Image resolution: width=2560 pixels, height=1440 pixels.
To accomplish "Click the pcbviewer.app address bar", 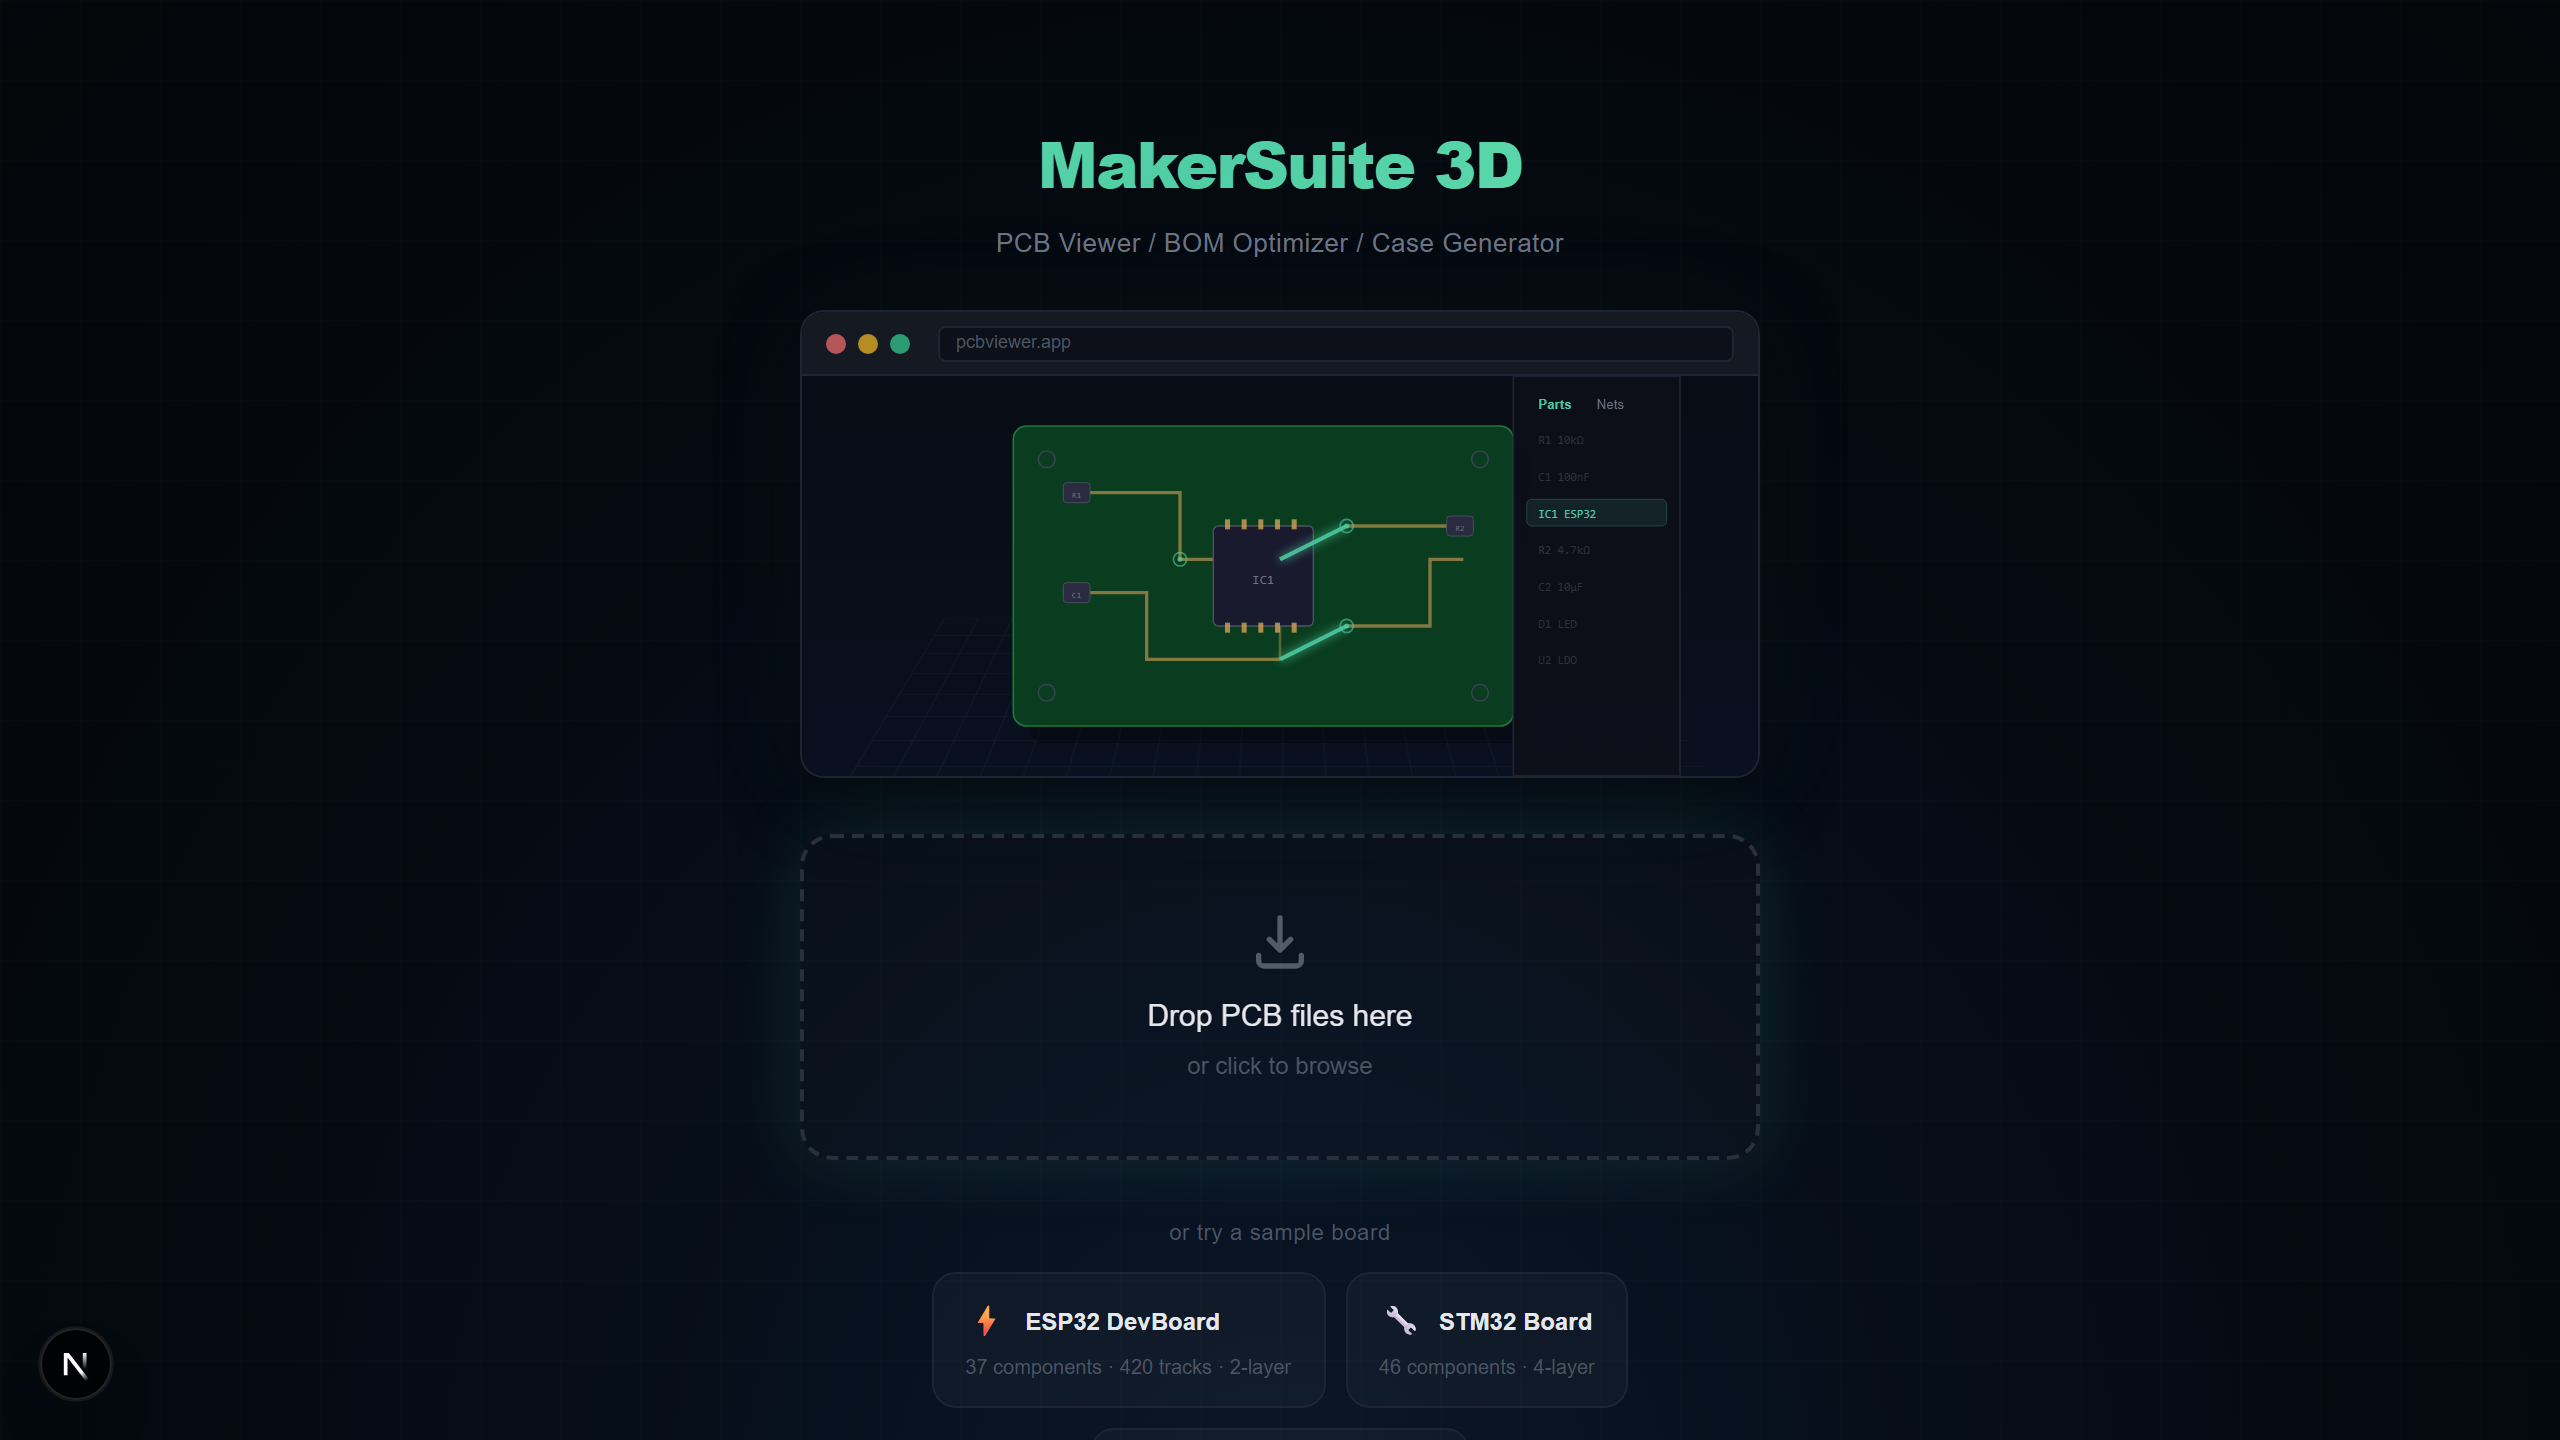I will tap(1335, 343).
